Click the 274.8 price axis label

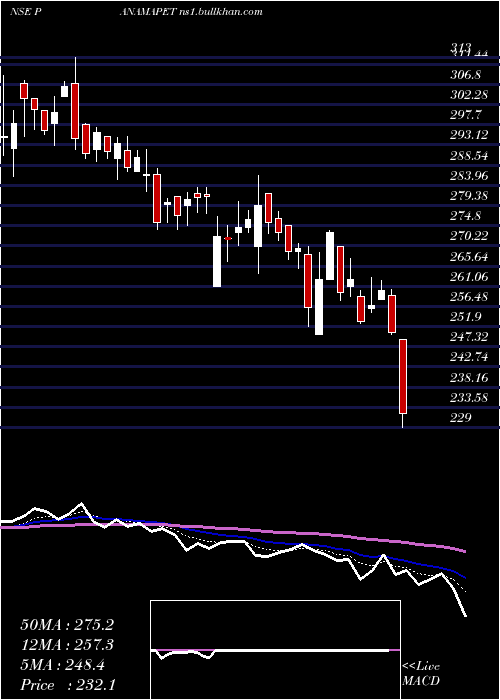point(465,216)
